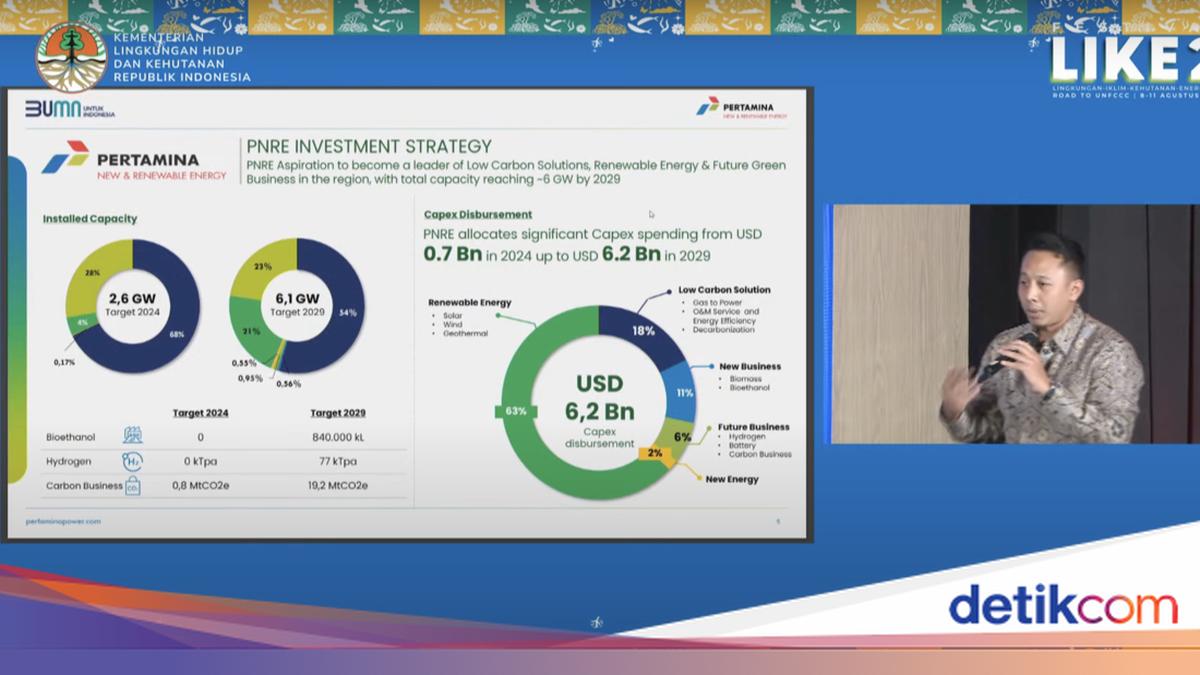Image resolution: width=1200 pixels, height=675 pixels.
Task: Click the detikcom logo
Action: 1063,606
